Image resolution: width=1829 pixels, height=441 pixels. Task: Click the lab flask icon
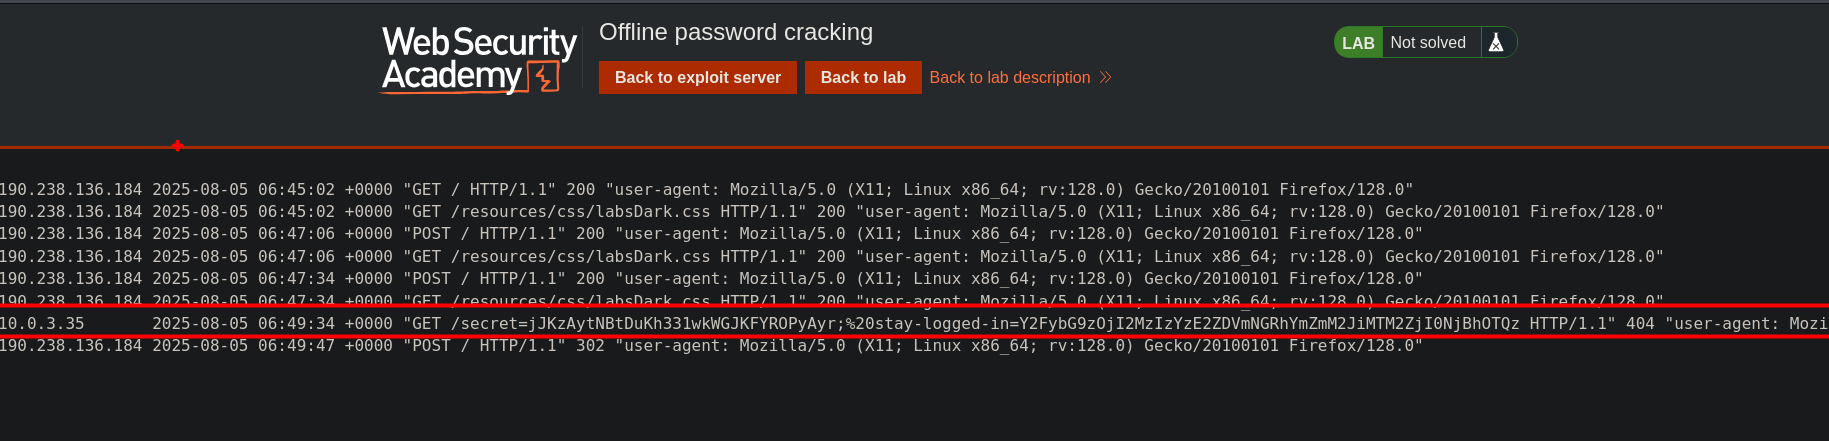1496,42
